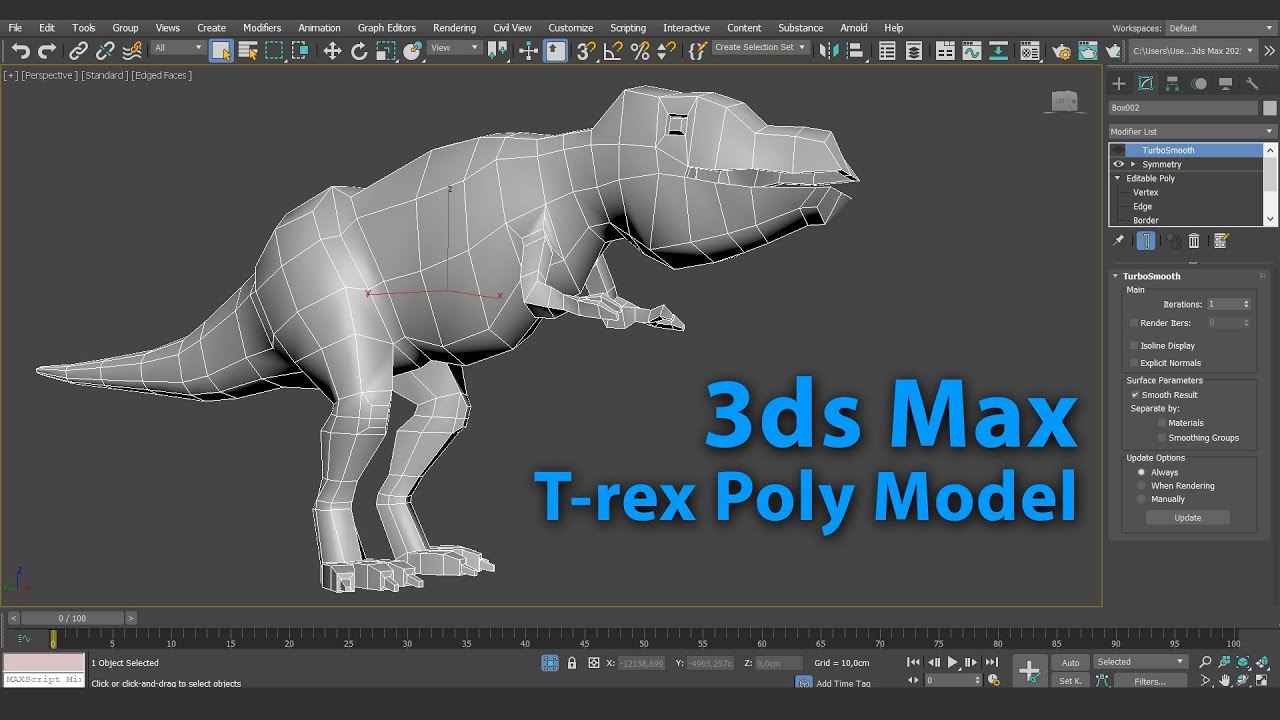Toggle visibility eye of Symmetry modifier
The height and width of the screenshot is (720, 1280).
1119,164
